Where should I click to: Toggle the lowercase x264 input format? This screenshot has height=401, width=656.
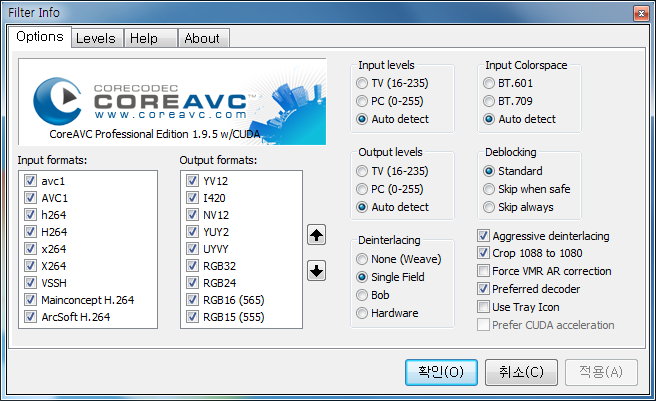coord(30,249)
